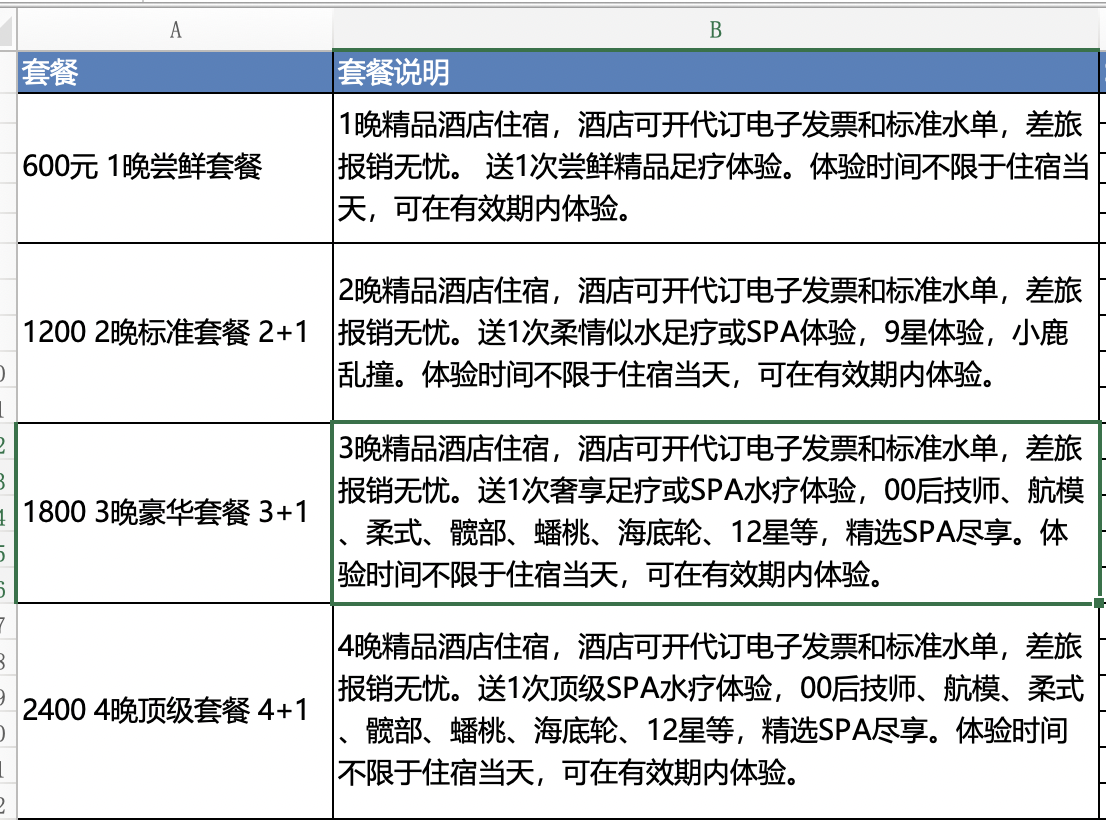Viewport: 1106px width, 820px height.
Task: Select cell '1200 2晚标准套餐 2+1'
Action: tap(175, 333)
